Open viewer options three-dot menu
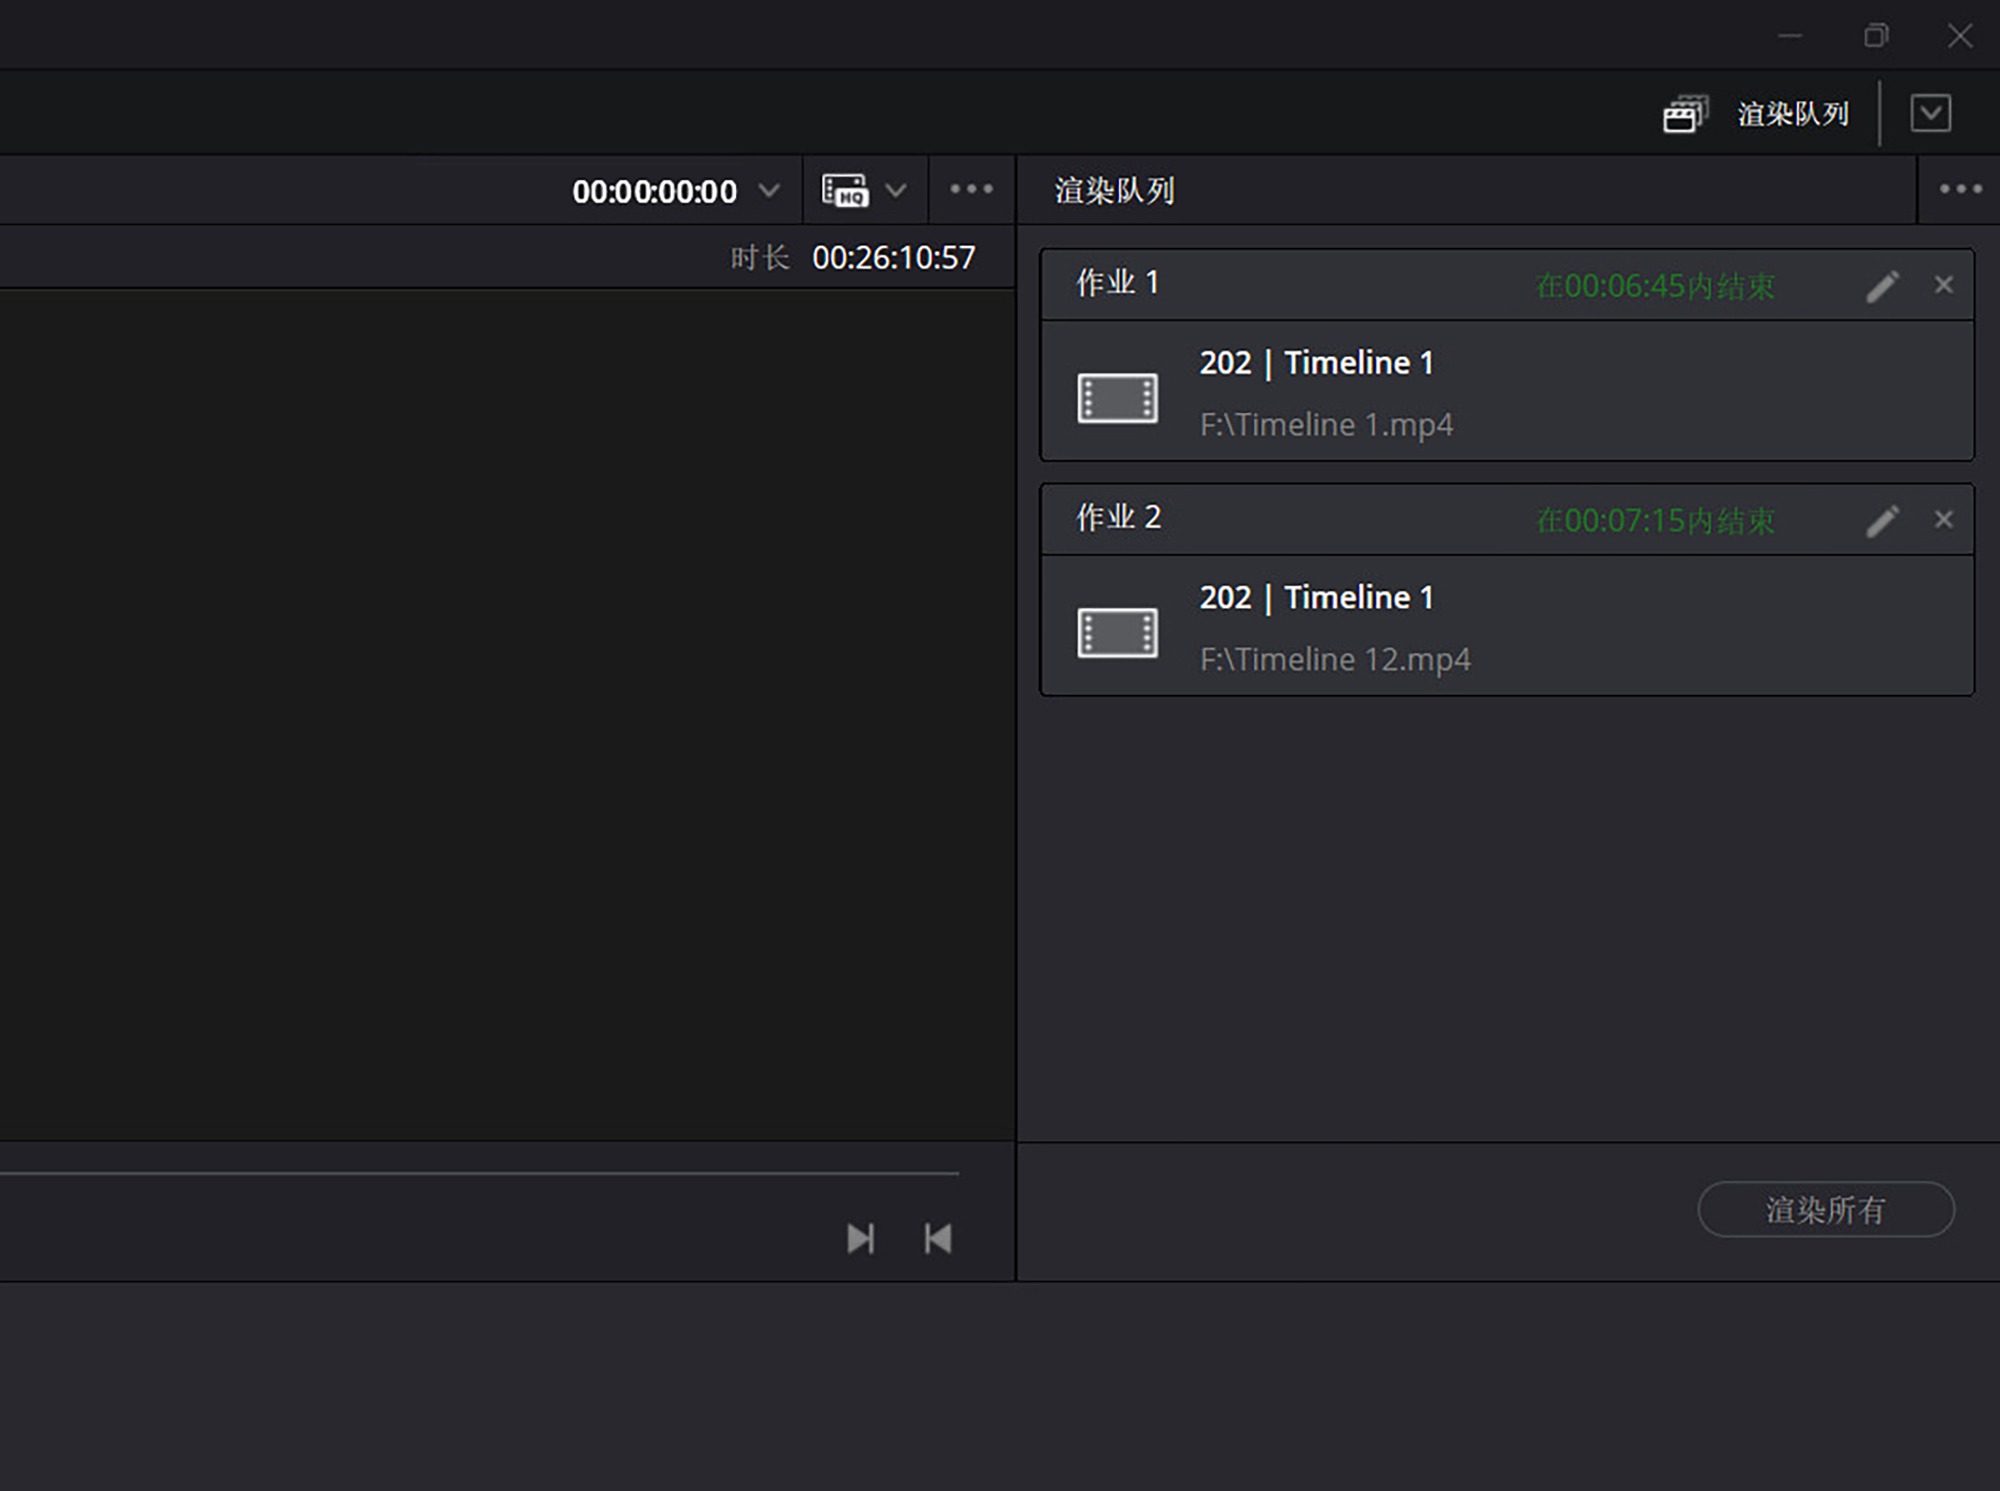The image size is (2000, 1491). (x=971, y=189)
